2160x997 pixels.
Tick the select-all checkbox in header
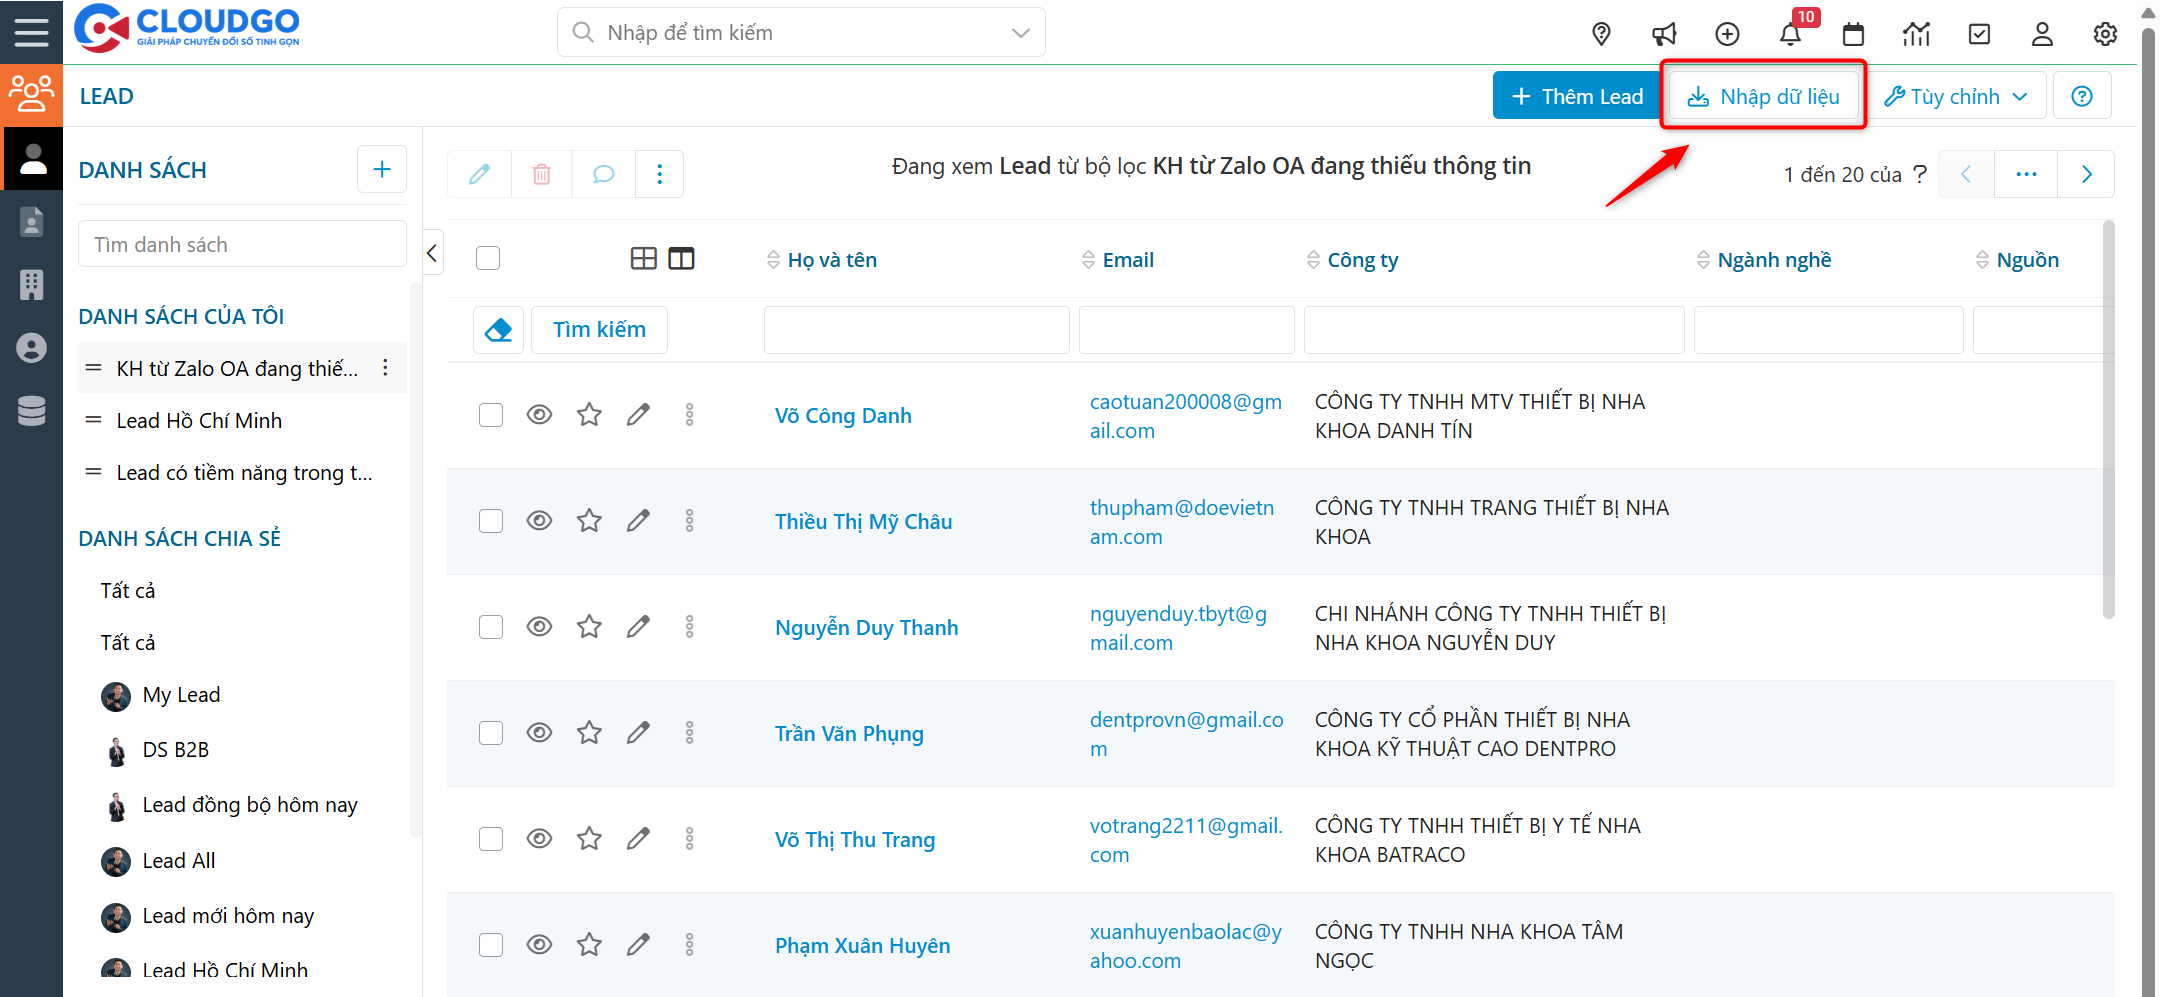[x=488, y=259]
